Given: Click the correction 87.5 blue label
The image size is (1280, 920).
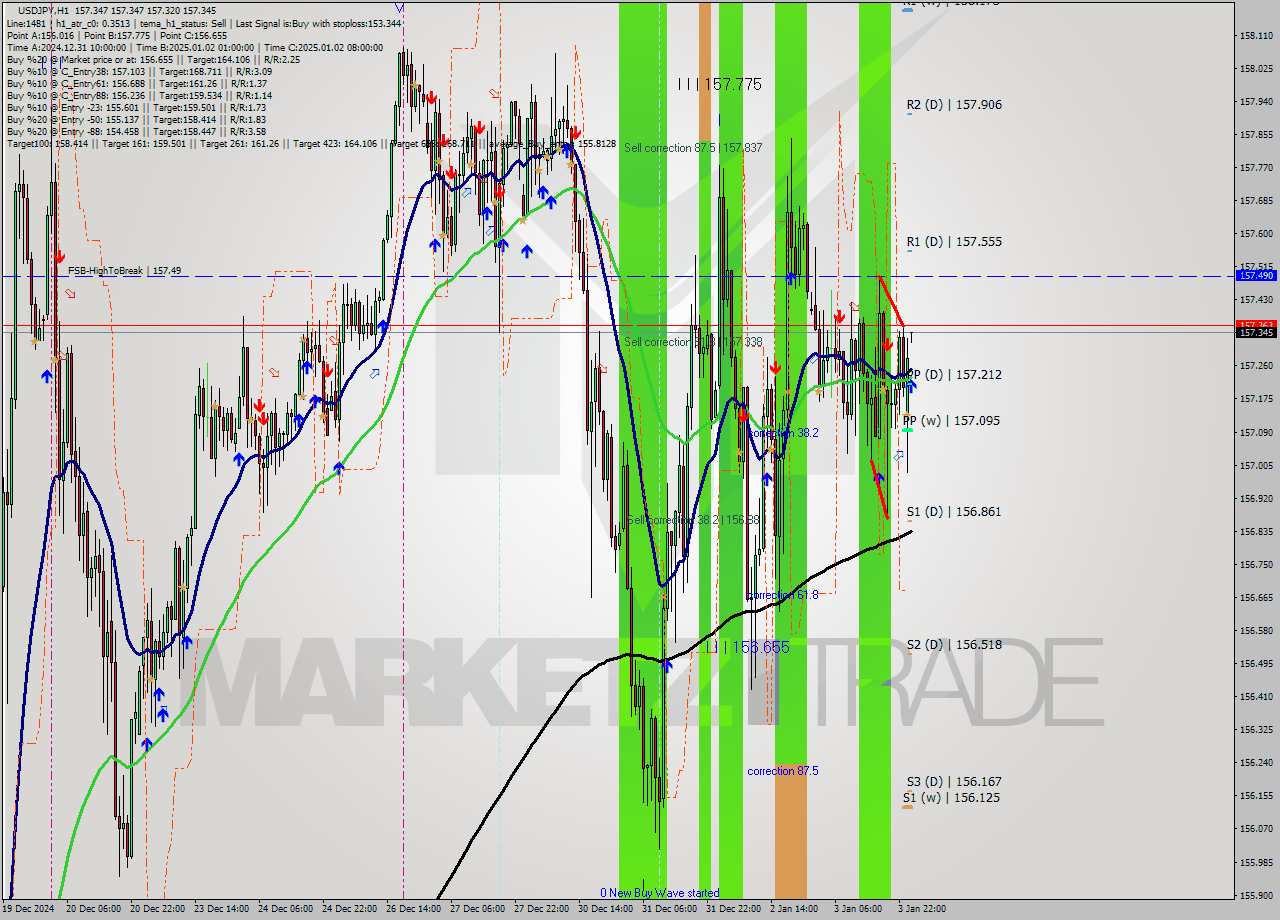Looking at the screenshot, I should coord(783,772).
